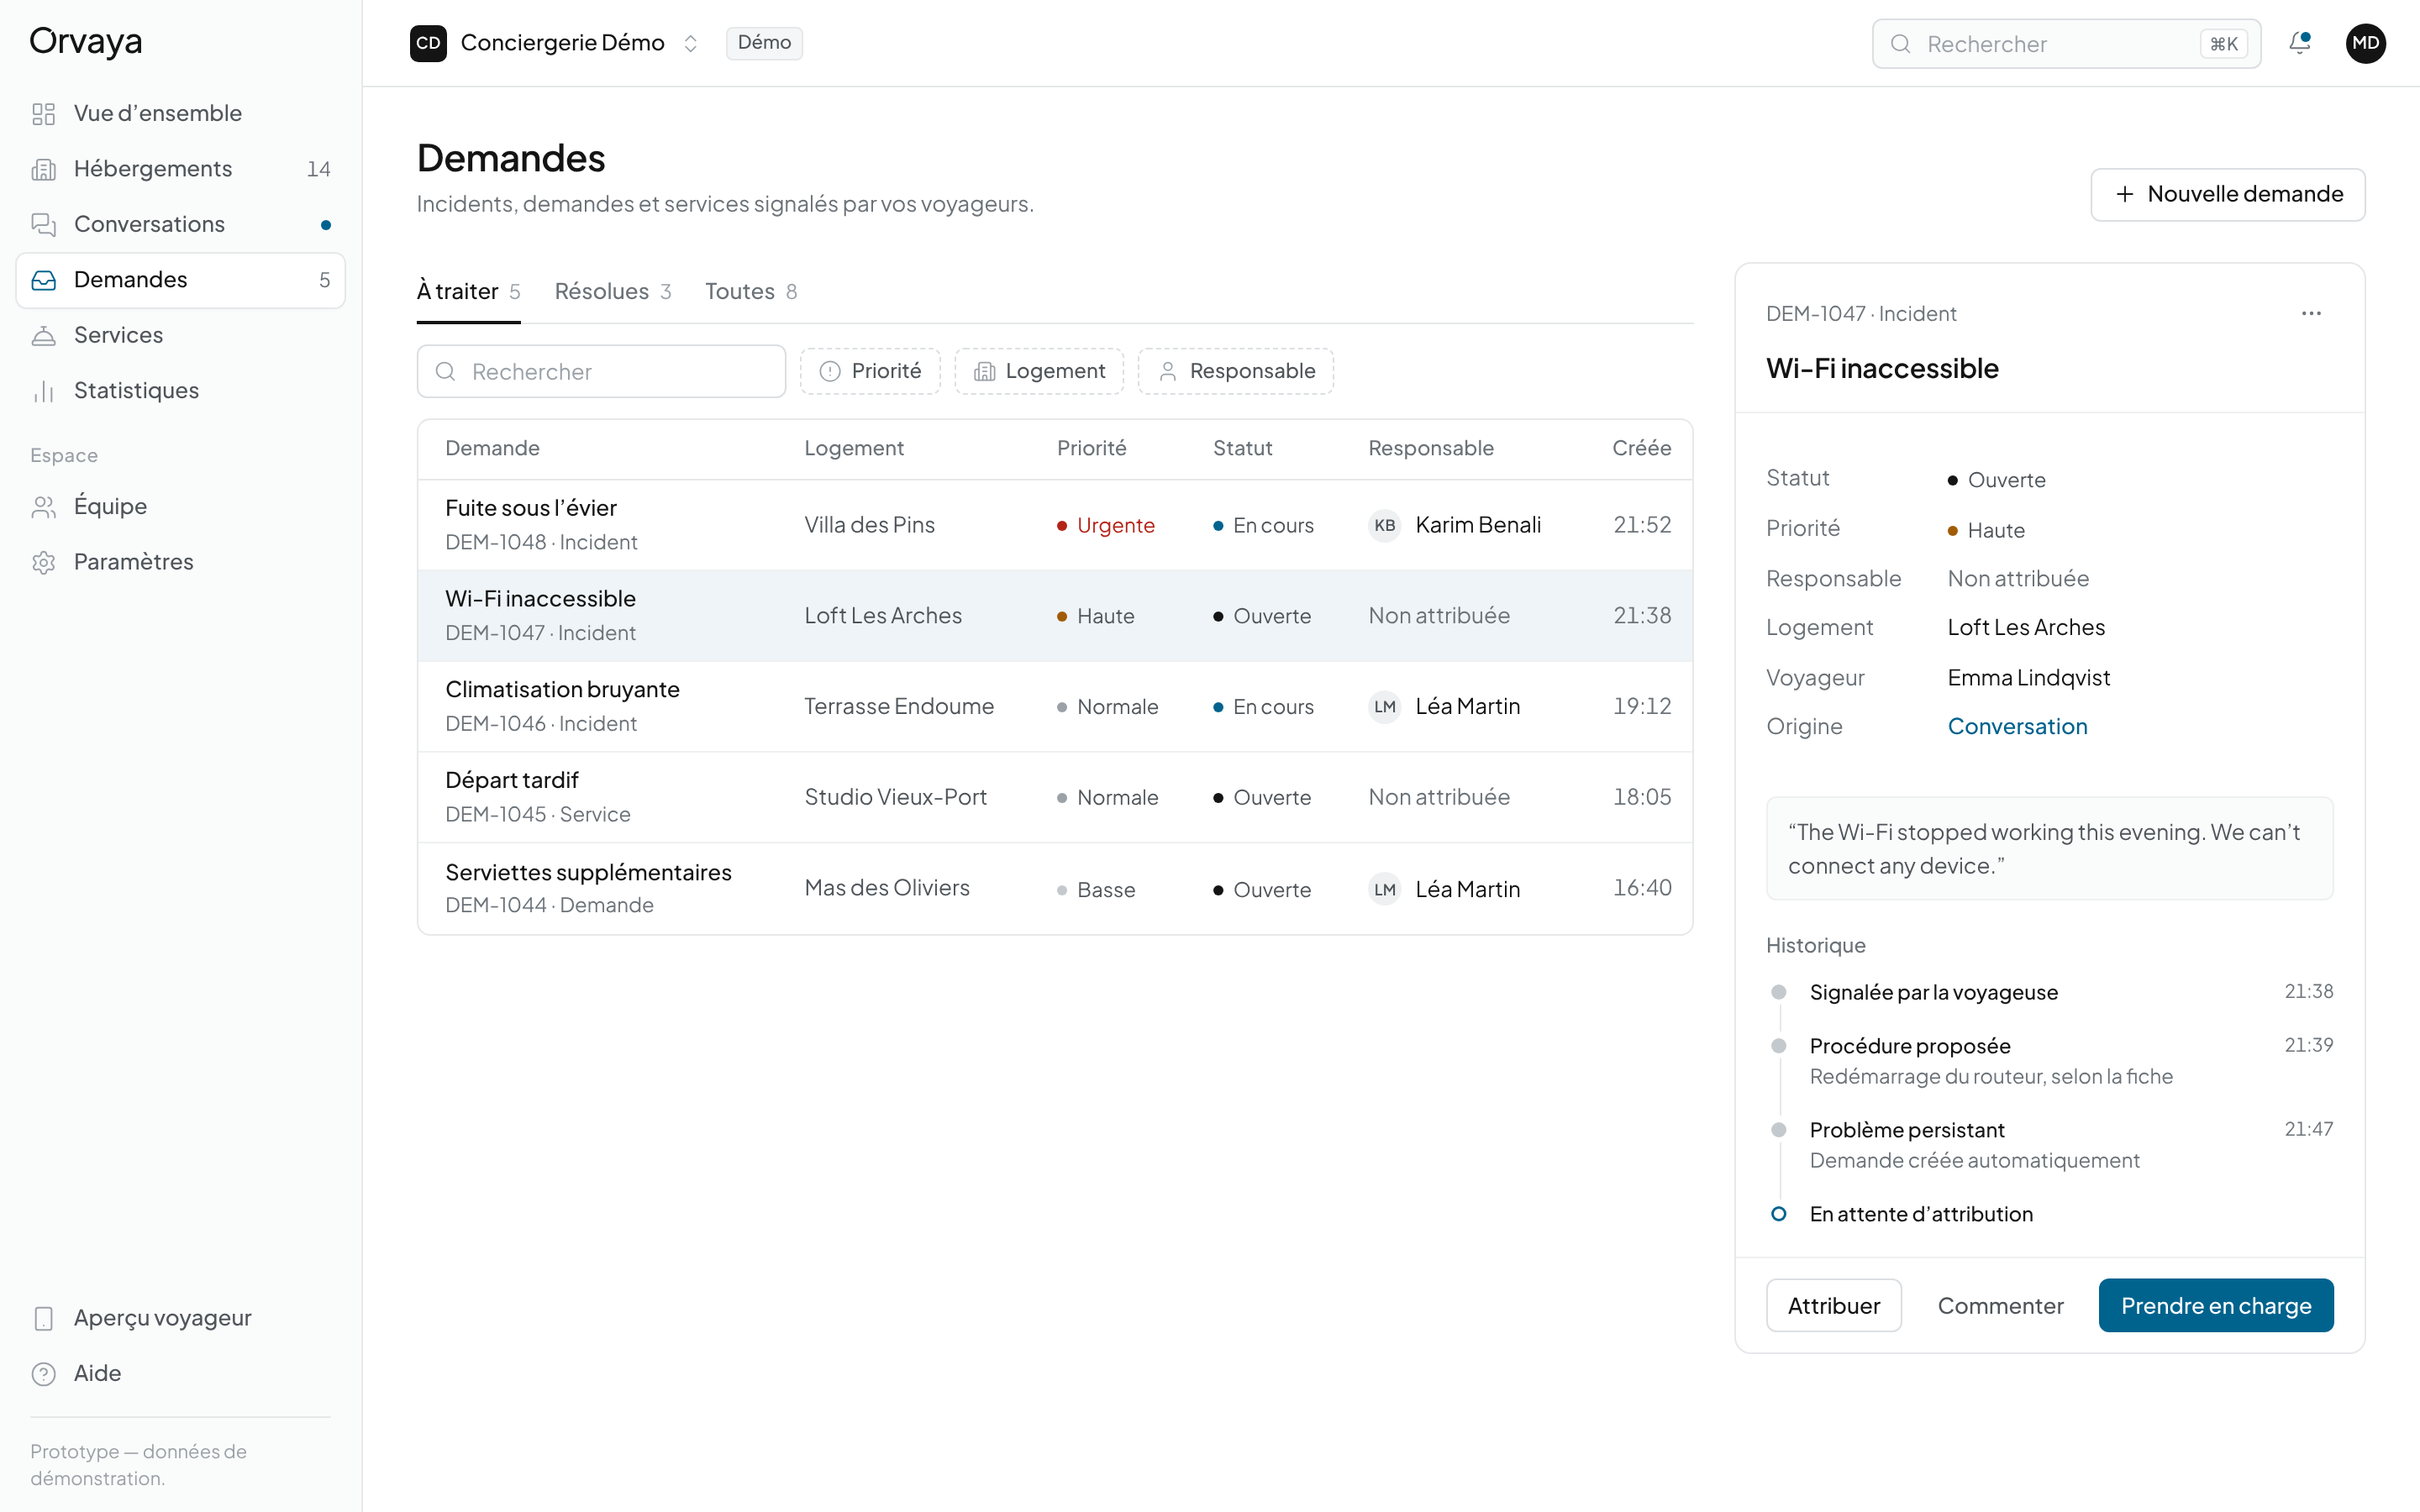Select Climatisation bruyante row

point(1055,706)
